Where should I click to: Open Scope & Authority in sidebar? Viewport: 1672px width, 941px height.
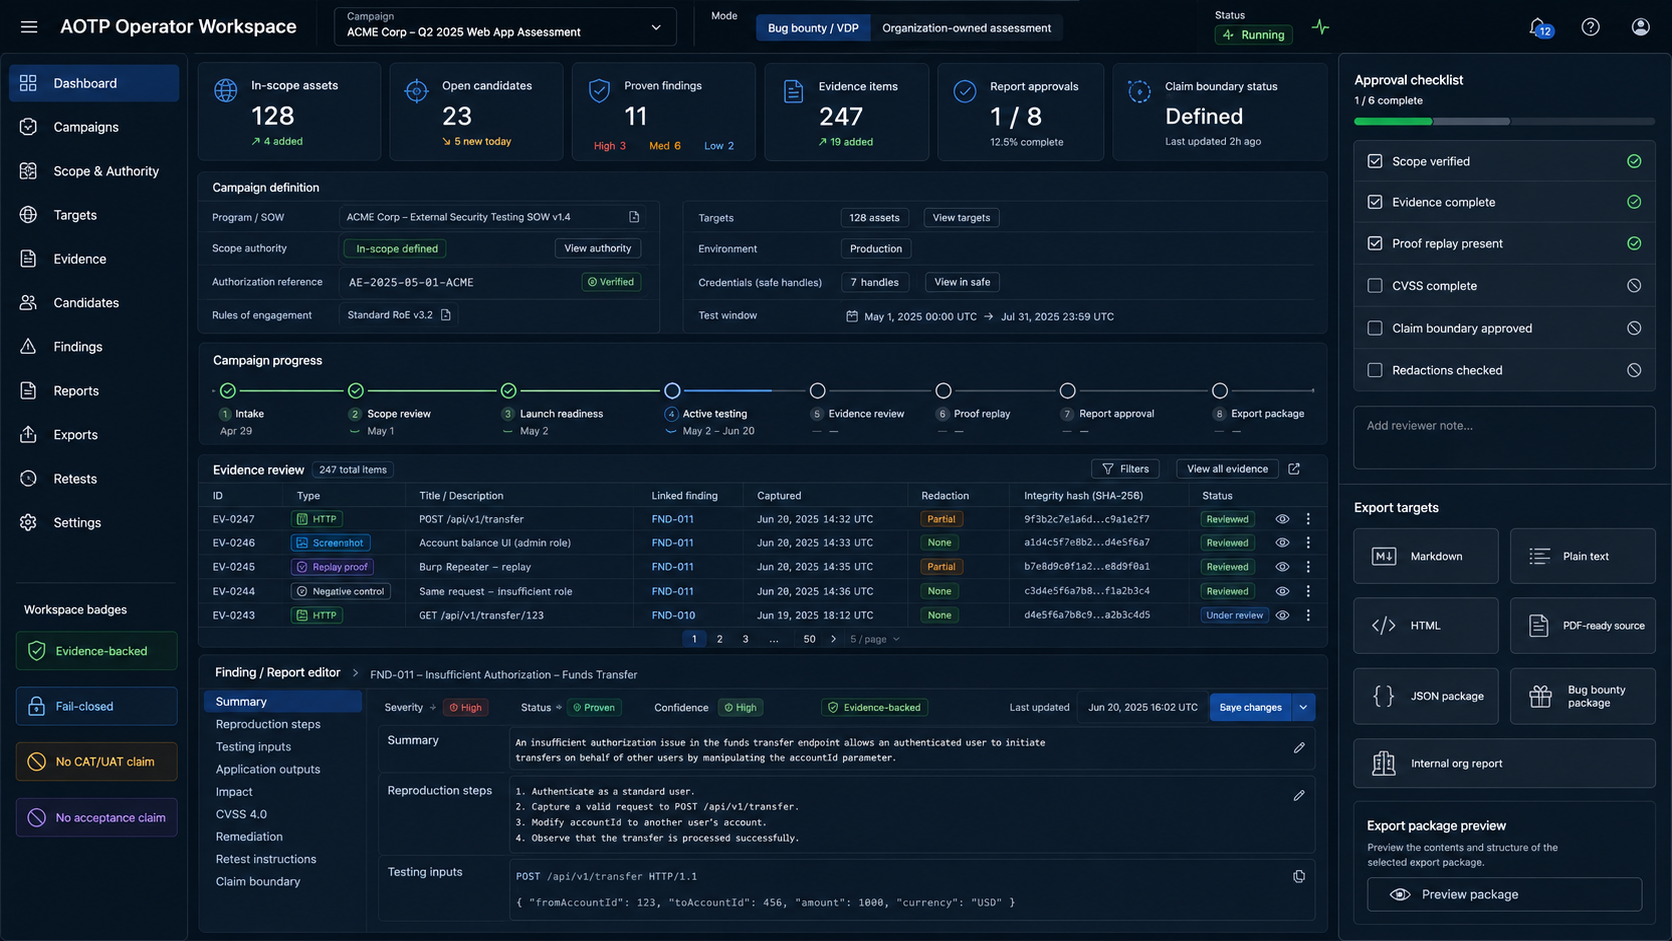pyautogui.click(x=94, y=171)
